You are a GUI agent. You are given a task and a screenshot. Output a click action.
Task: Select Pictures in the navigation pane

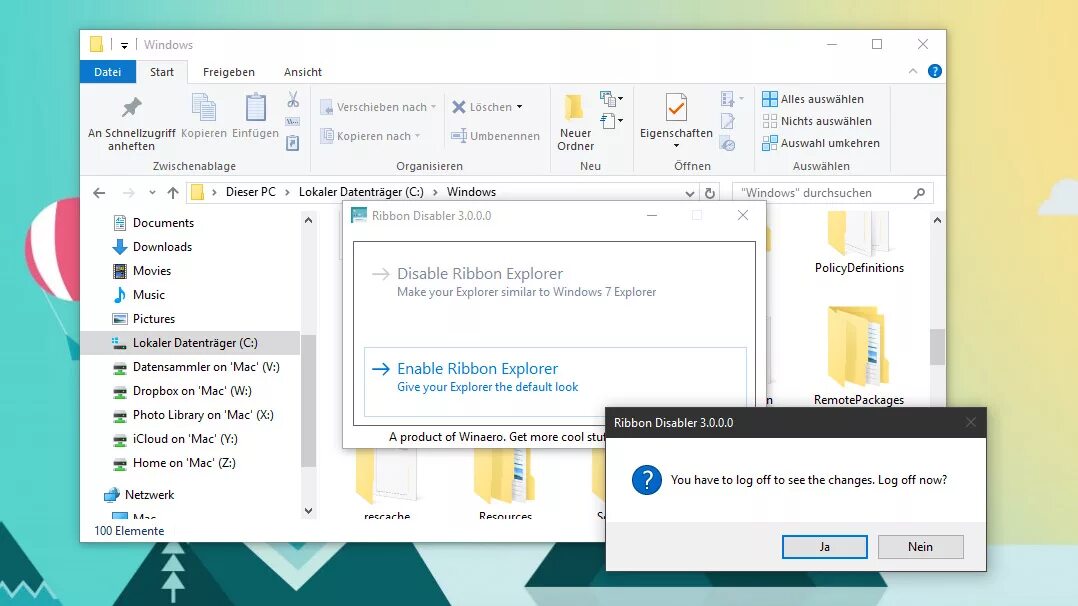click(x=153, y=319)
